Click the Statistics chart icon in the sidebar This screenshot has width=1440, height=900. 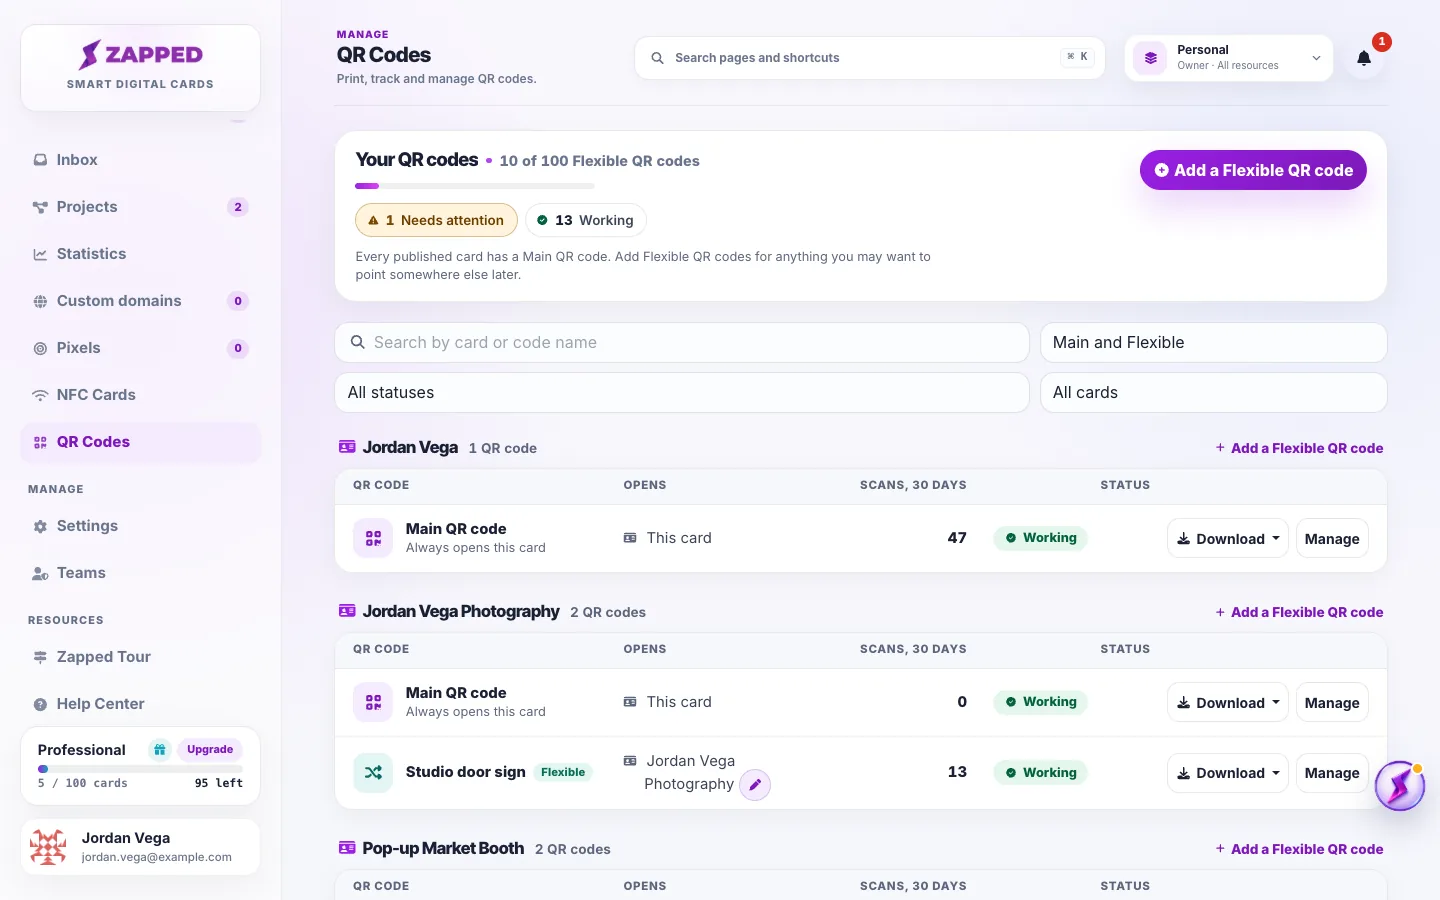[40, 254]
